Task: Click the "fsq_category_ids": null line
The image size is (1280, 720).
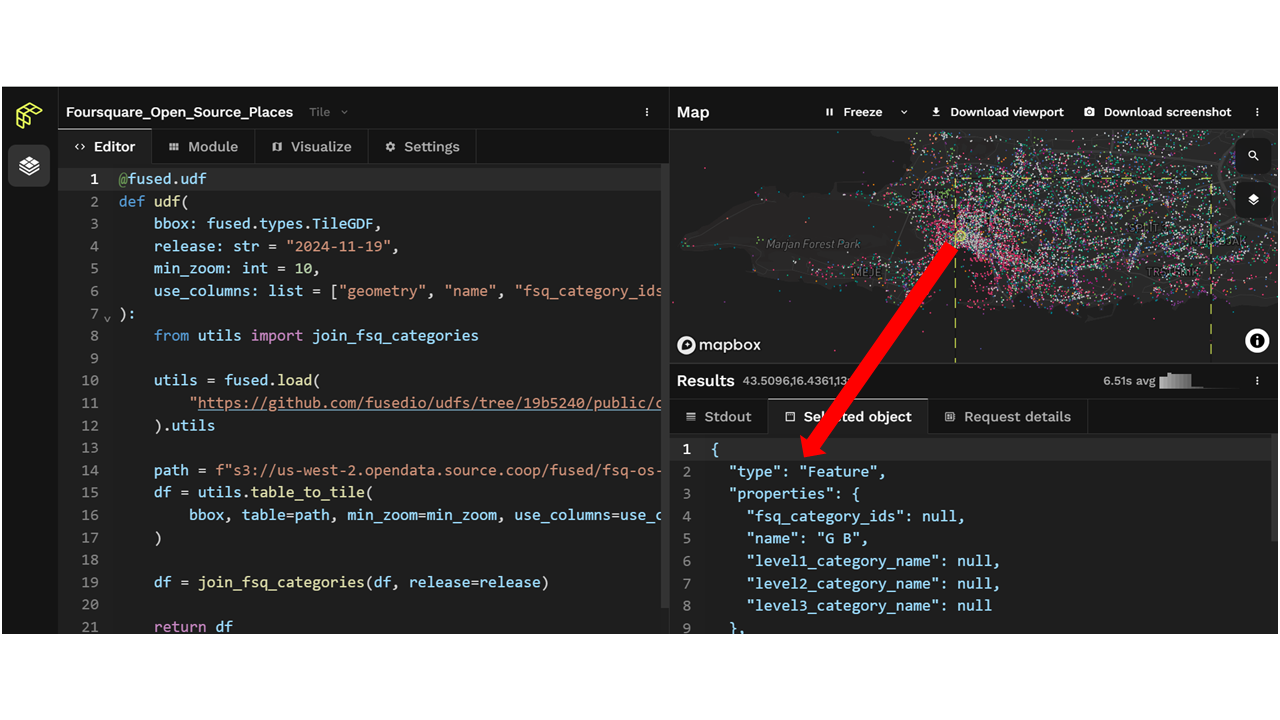Action: click(x=855, y=516)
